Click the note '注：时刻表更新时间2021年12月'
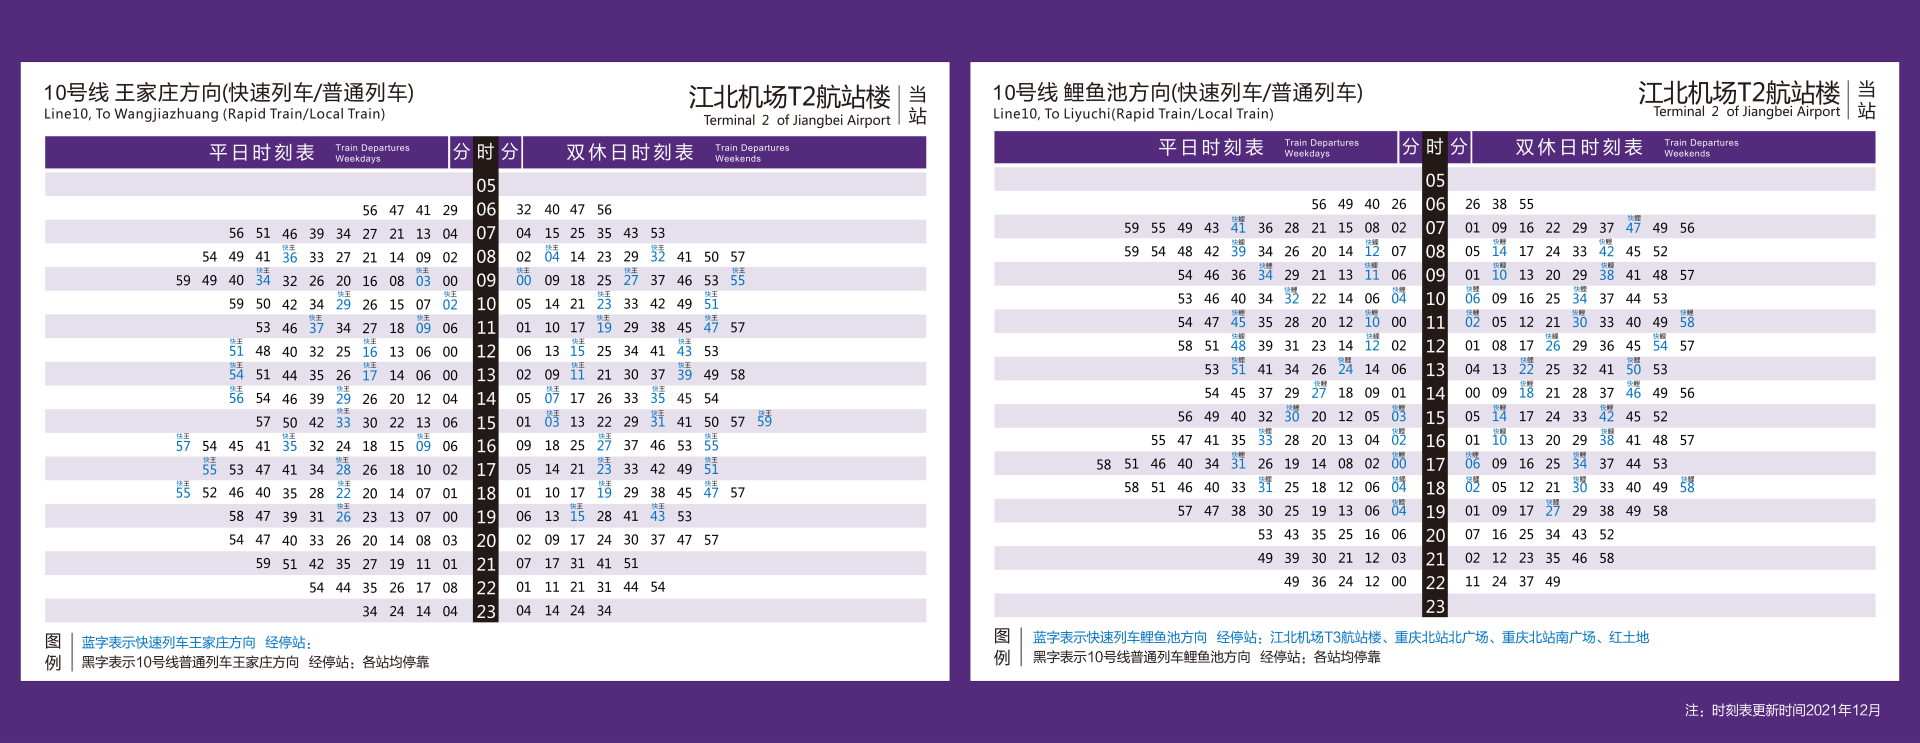The width and height of the screenshot is (1920, 743). (x=1783, y=710)
